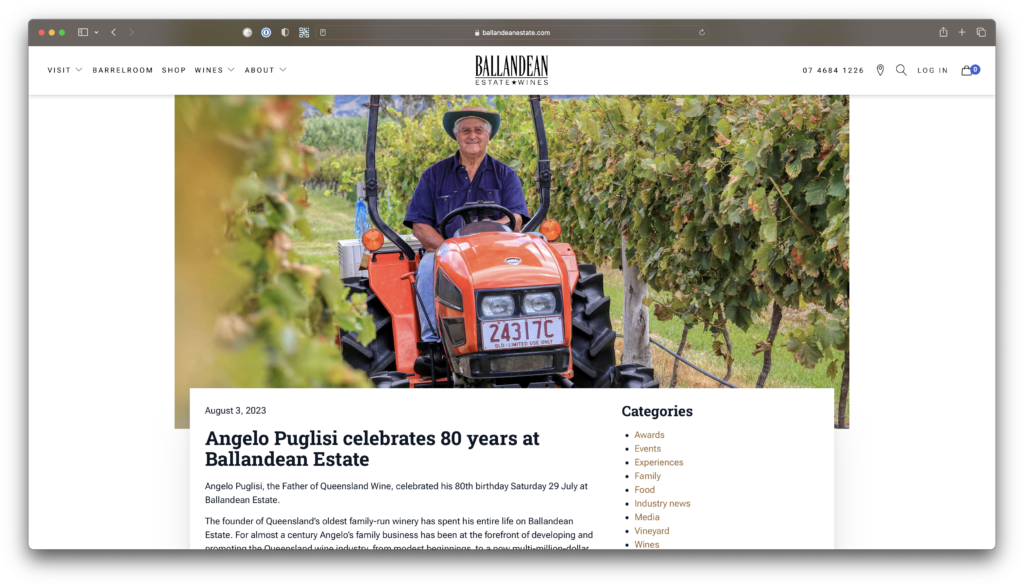Viewport: 1024px width, 587px height.
Task: Reload the page with refresh icon
Action: pos(702,32)
